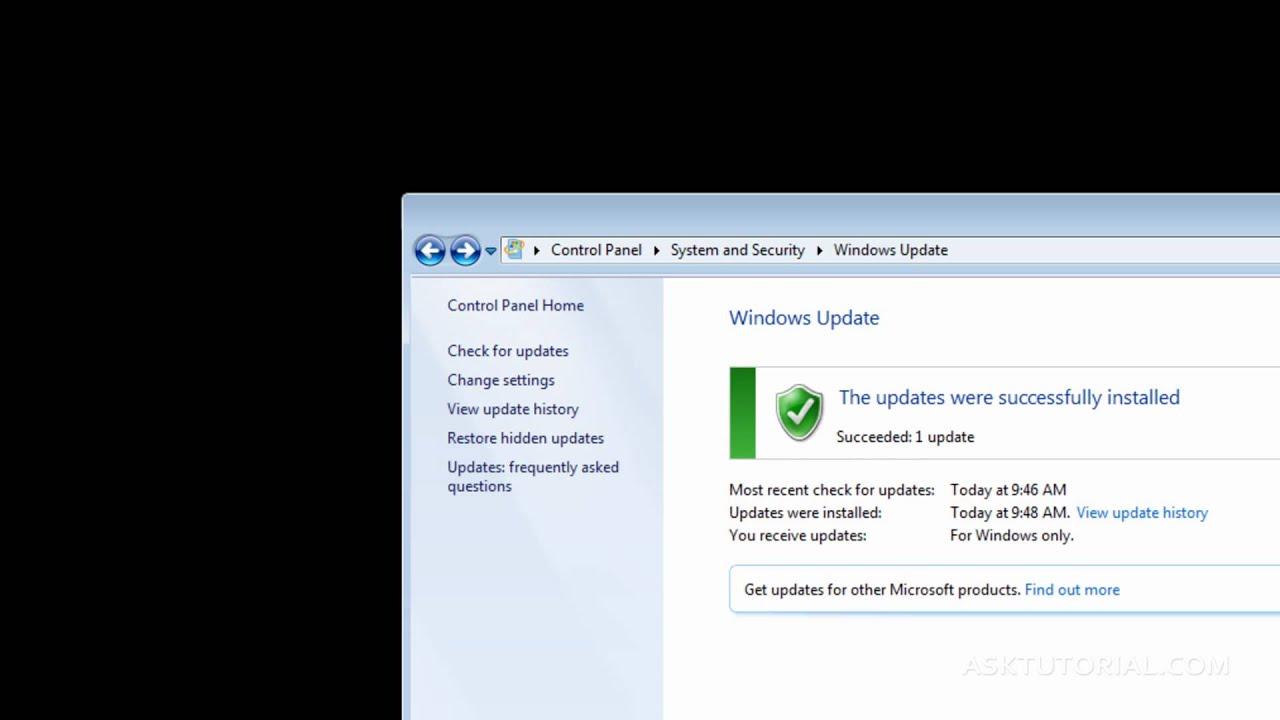Open the recent pages dropdown arrow
1280x720 pixels.
pyautogui.click(x=491, y=252)
